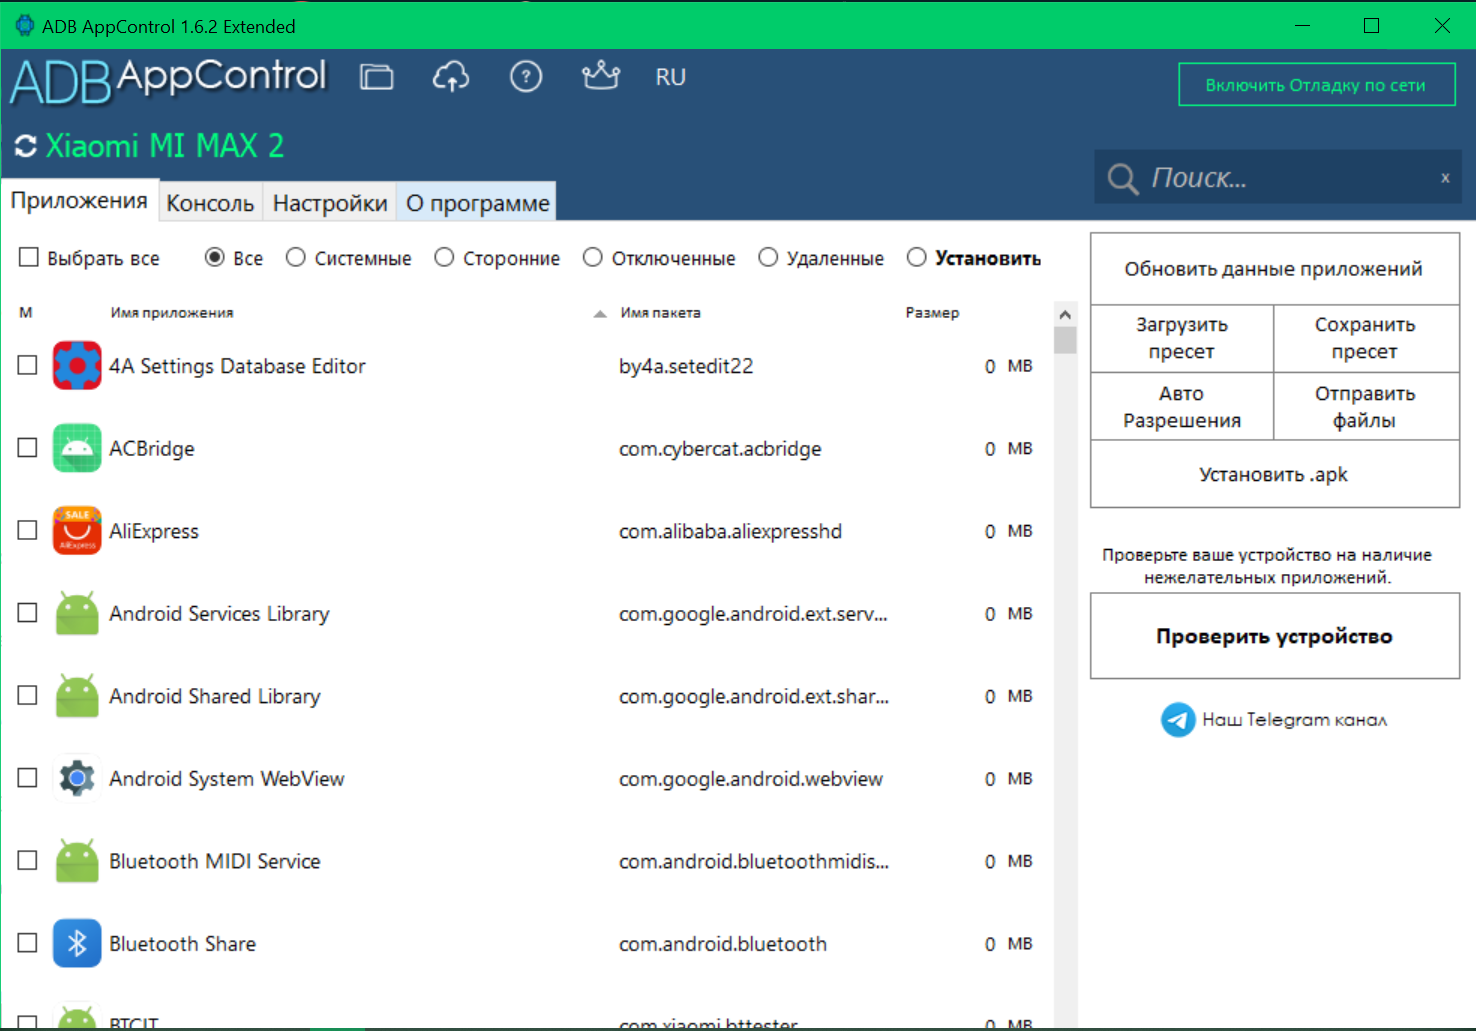This screenshot has height=1031, width=1476.
Task: Switch to the 'Консоль' tab
Action: pyautogui.click(x=210, y=203)
